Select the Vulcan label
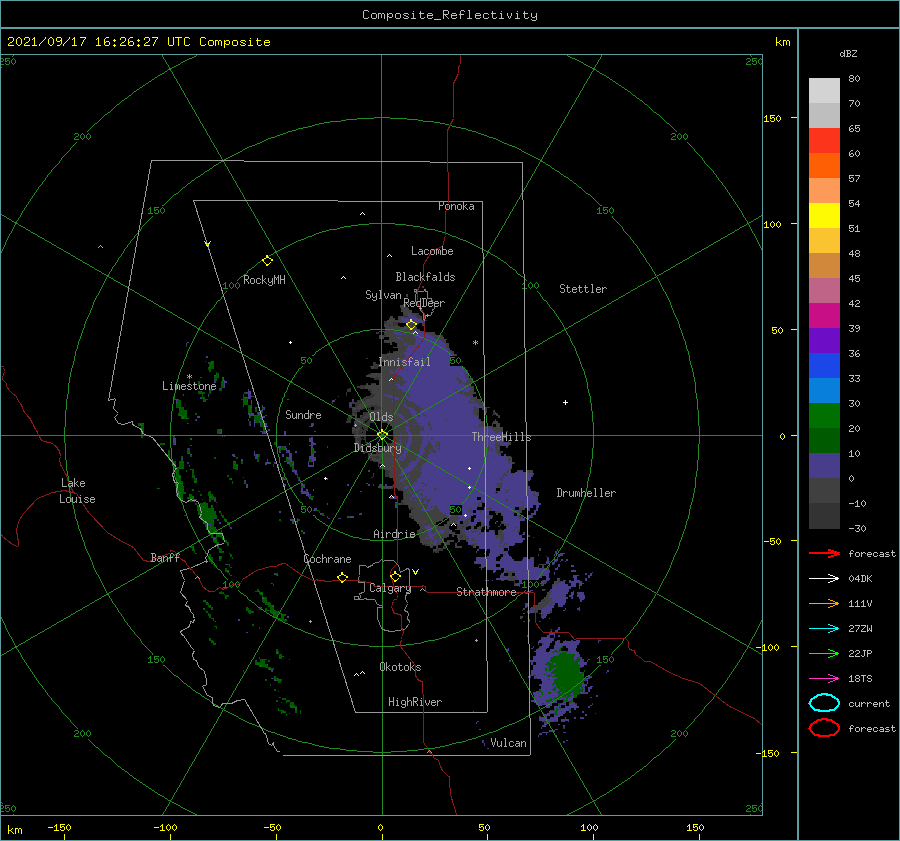900x841 pixels. click(509, 743)
